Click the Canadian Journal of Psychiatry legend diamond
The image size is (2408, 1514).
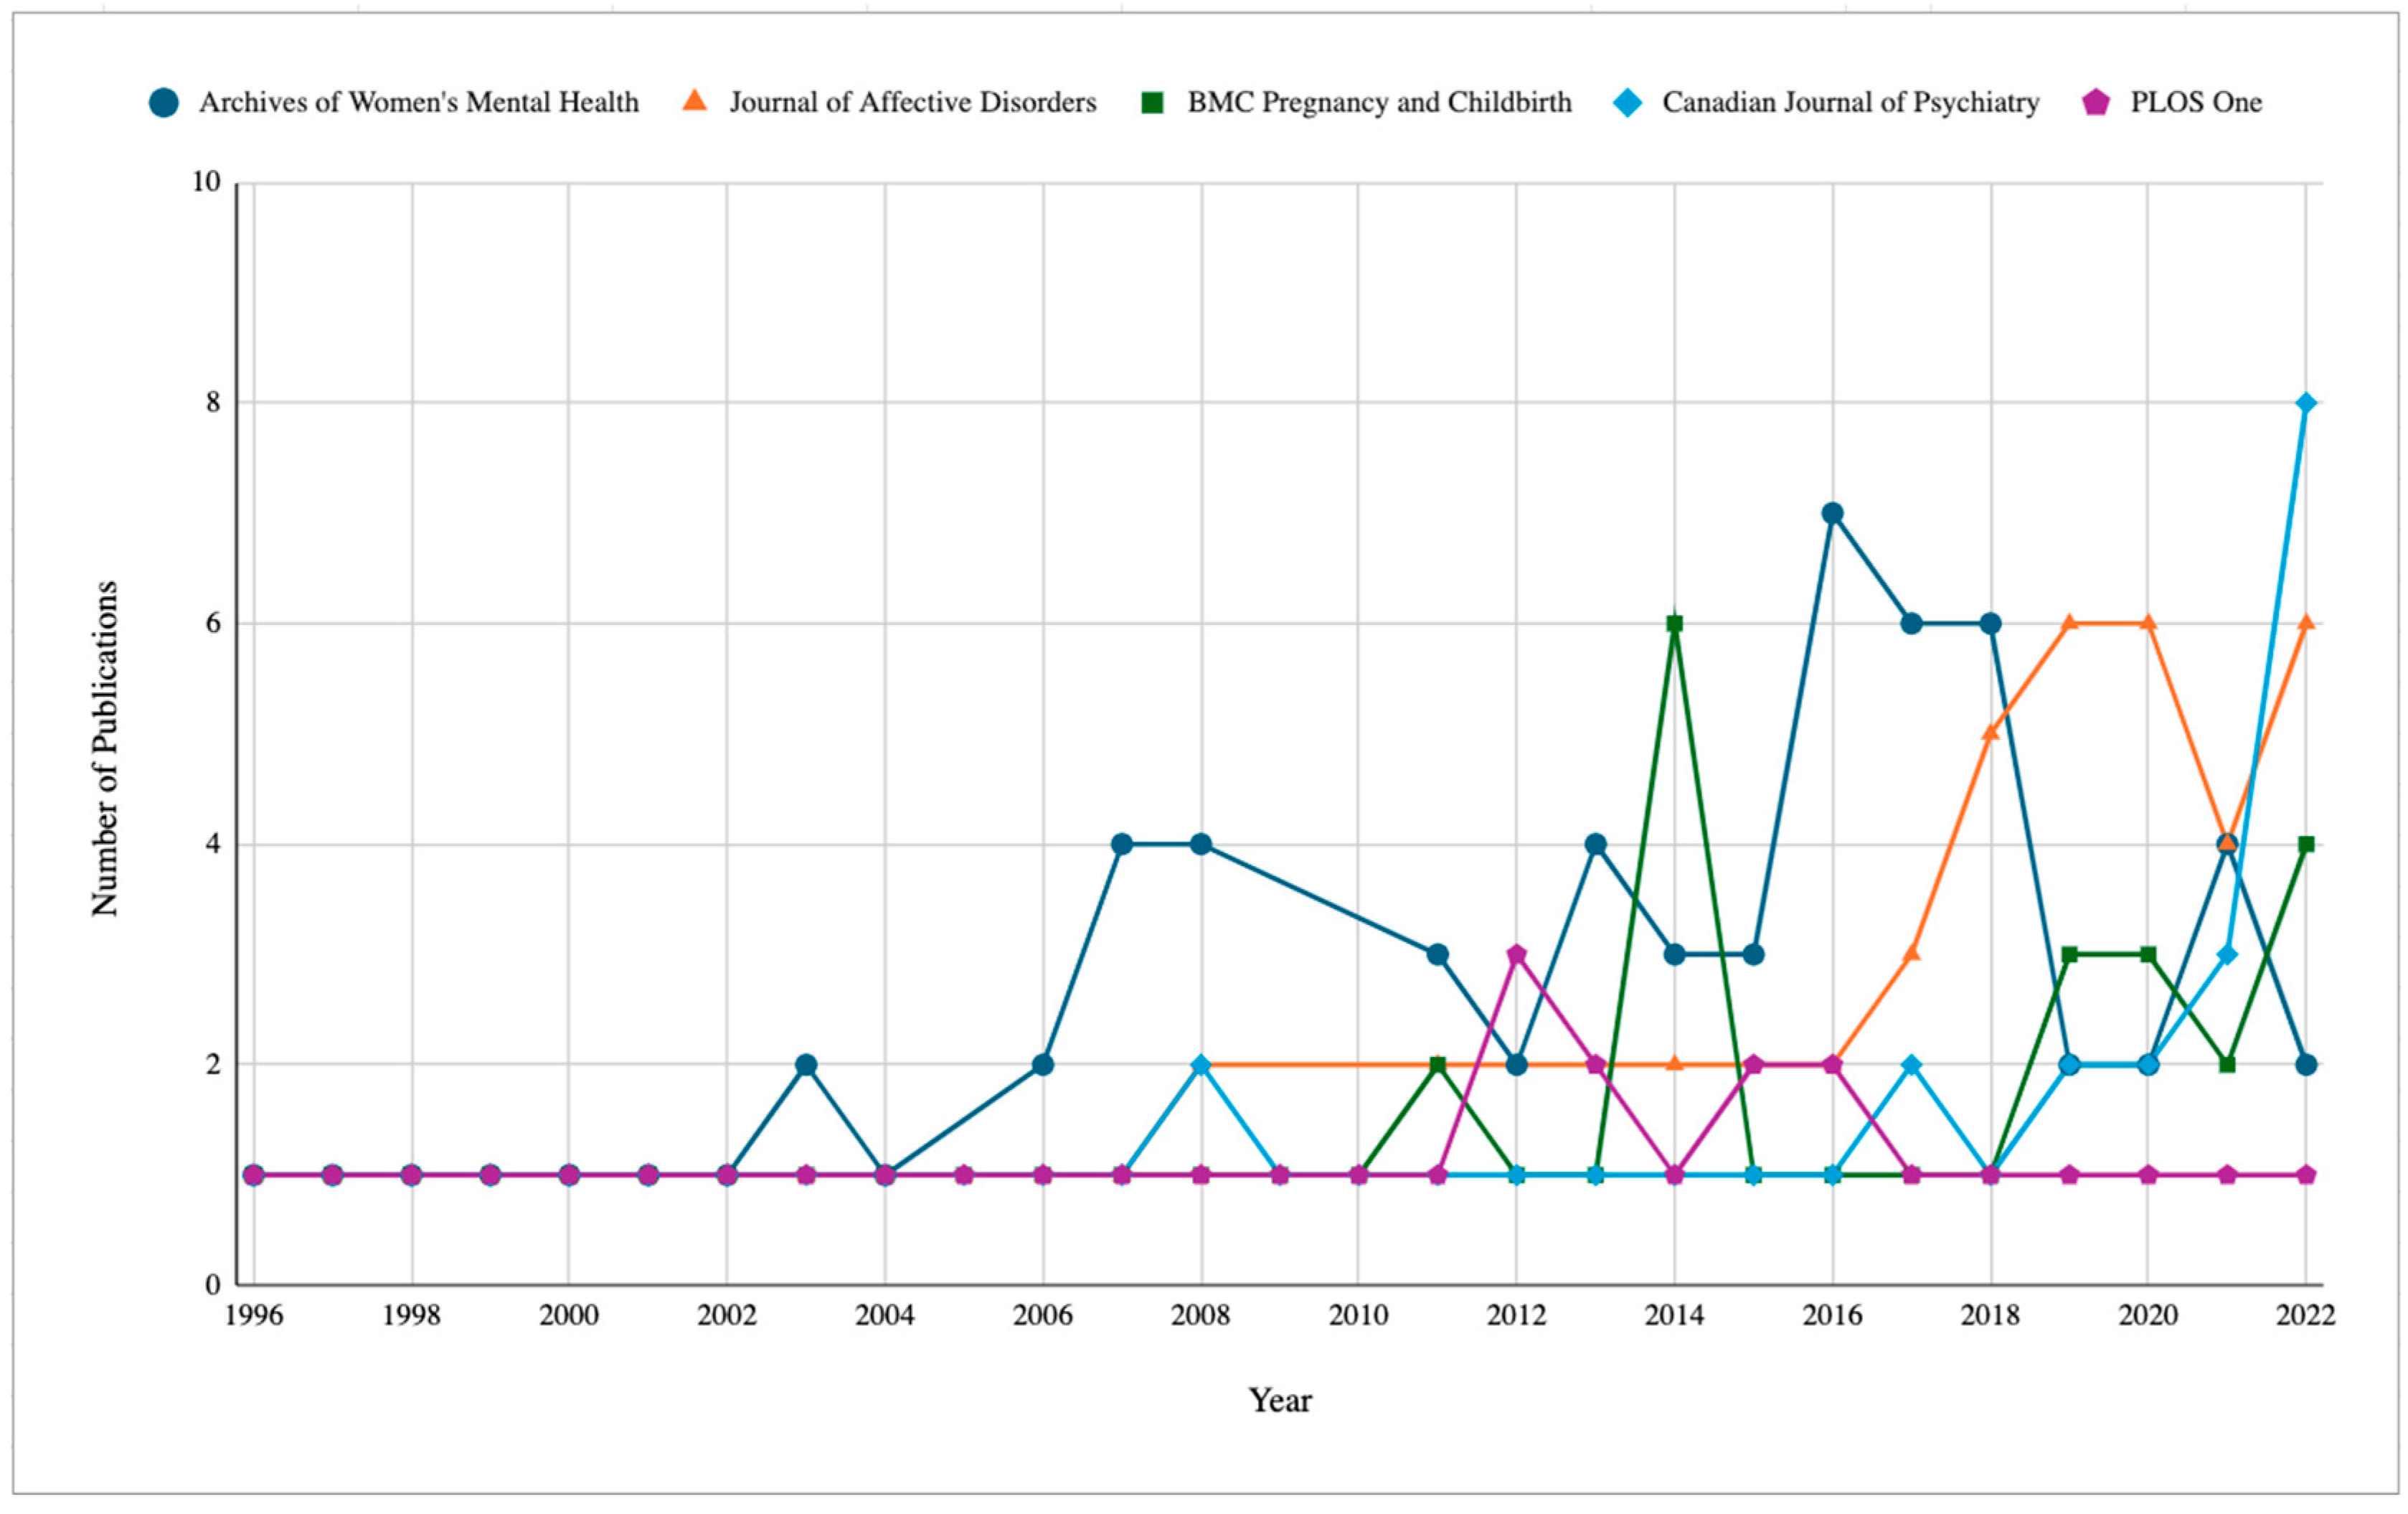click(x=1627, y=103)
